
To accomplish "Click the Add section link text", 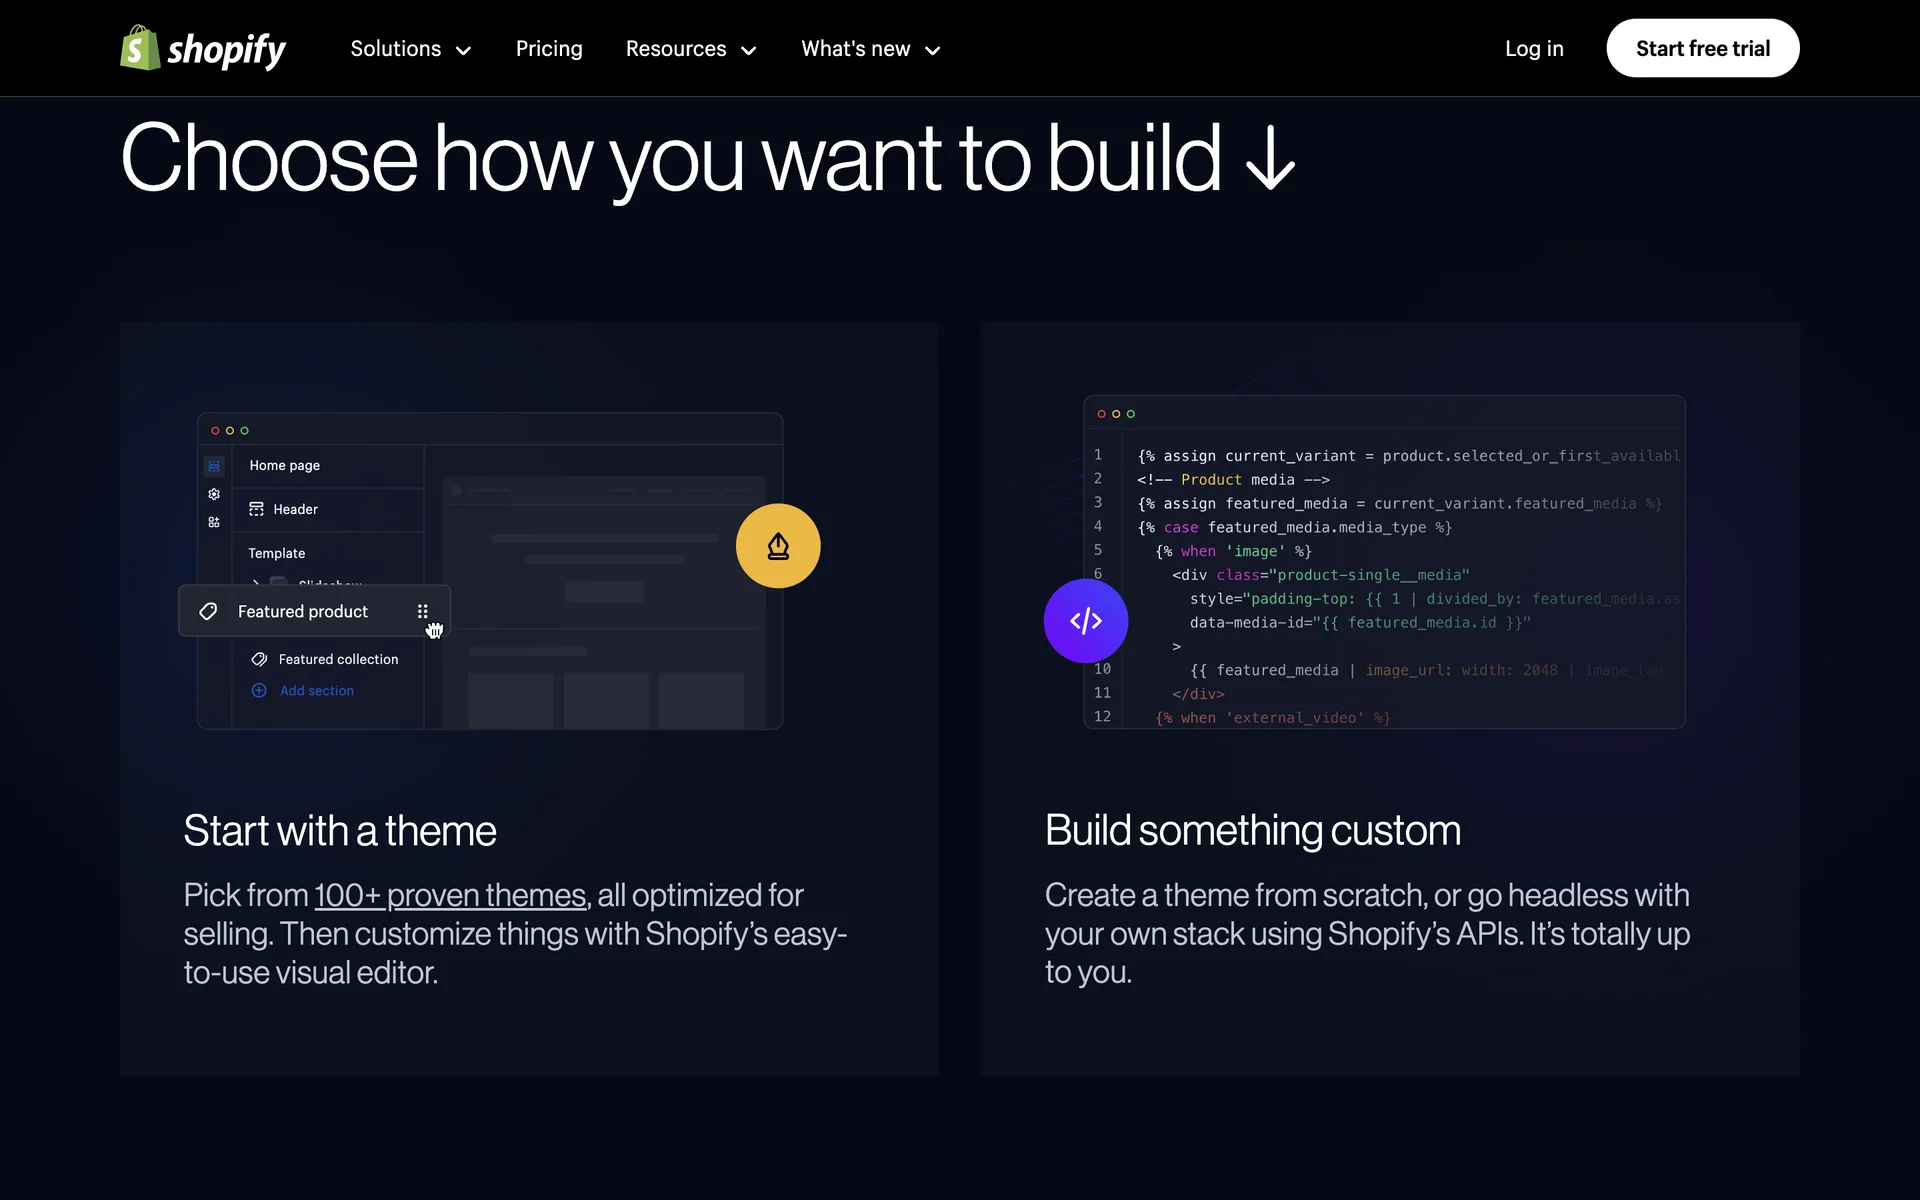I will pyautogui.click(x=317, y=691).
